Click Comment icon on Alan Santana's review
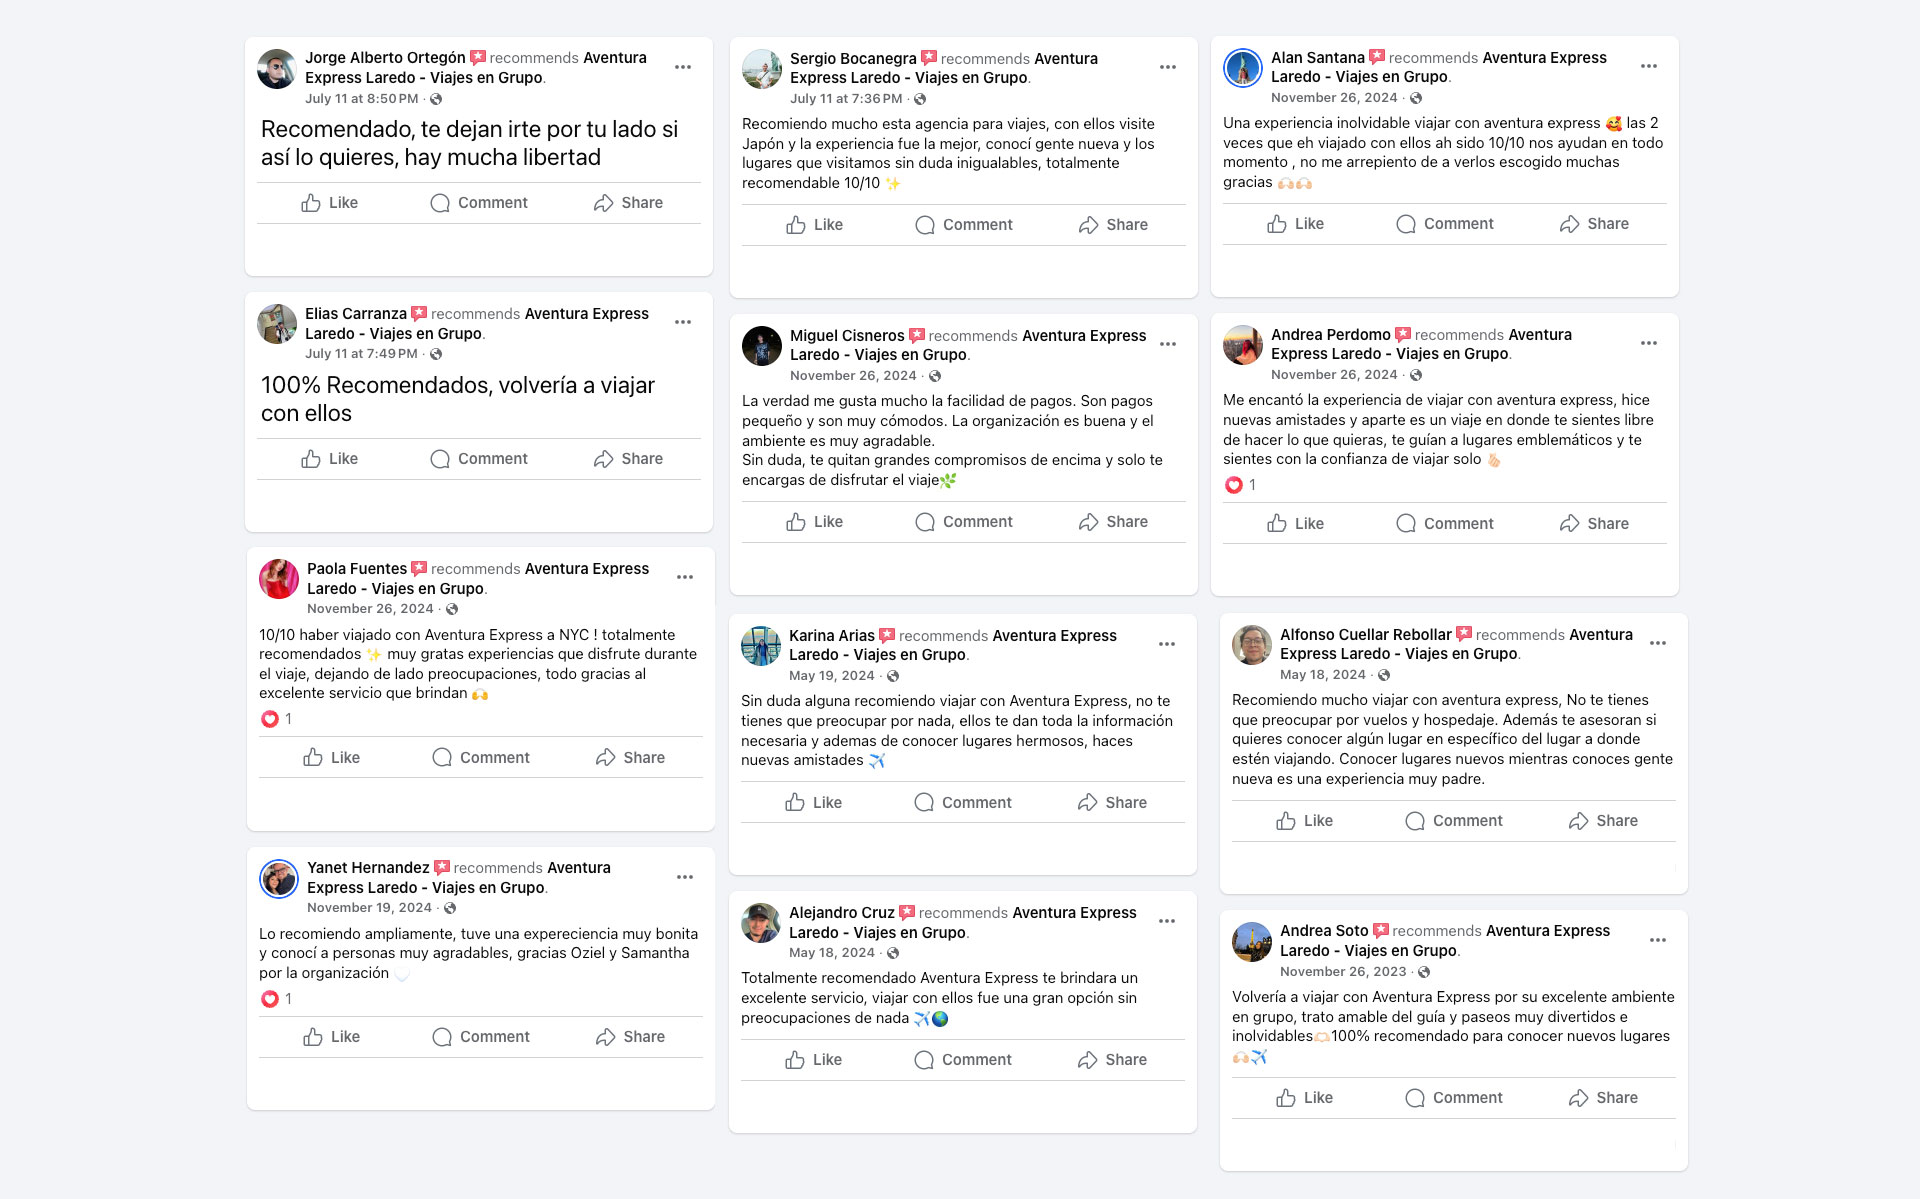 click(1406, 224)
